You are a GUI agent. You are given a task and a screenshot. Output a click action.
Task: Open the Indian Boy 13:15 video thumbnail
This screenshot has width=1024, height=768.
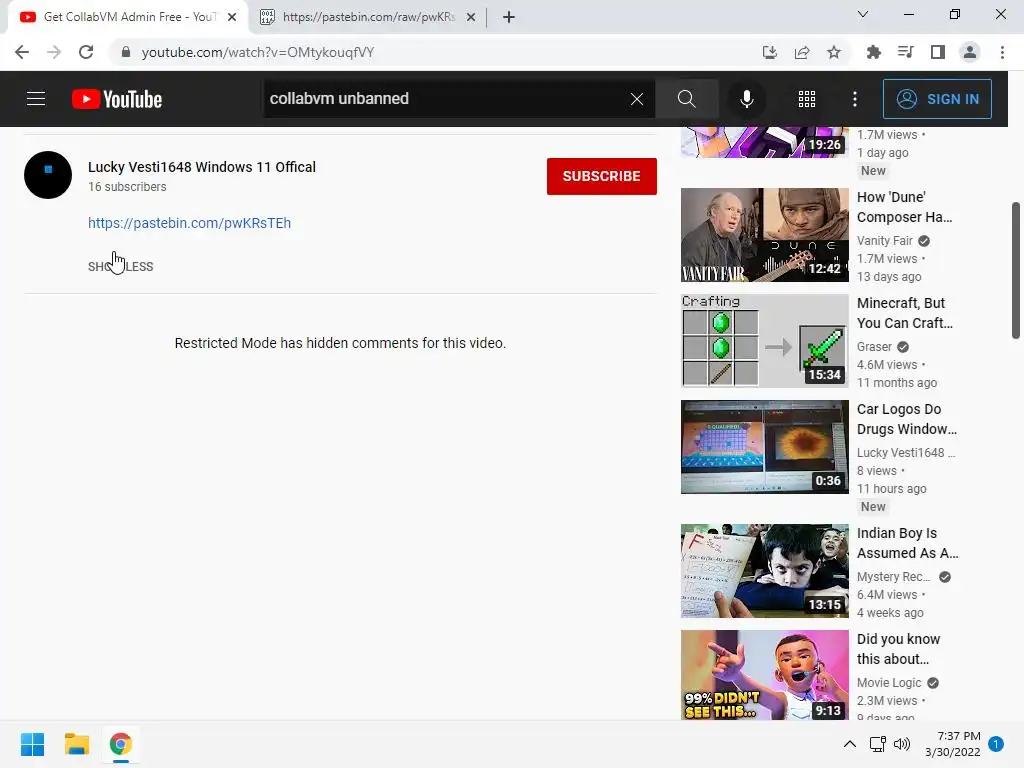pos(765,571)
